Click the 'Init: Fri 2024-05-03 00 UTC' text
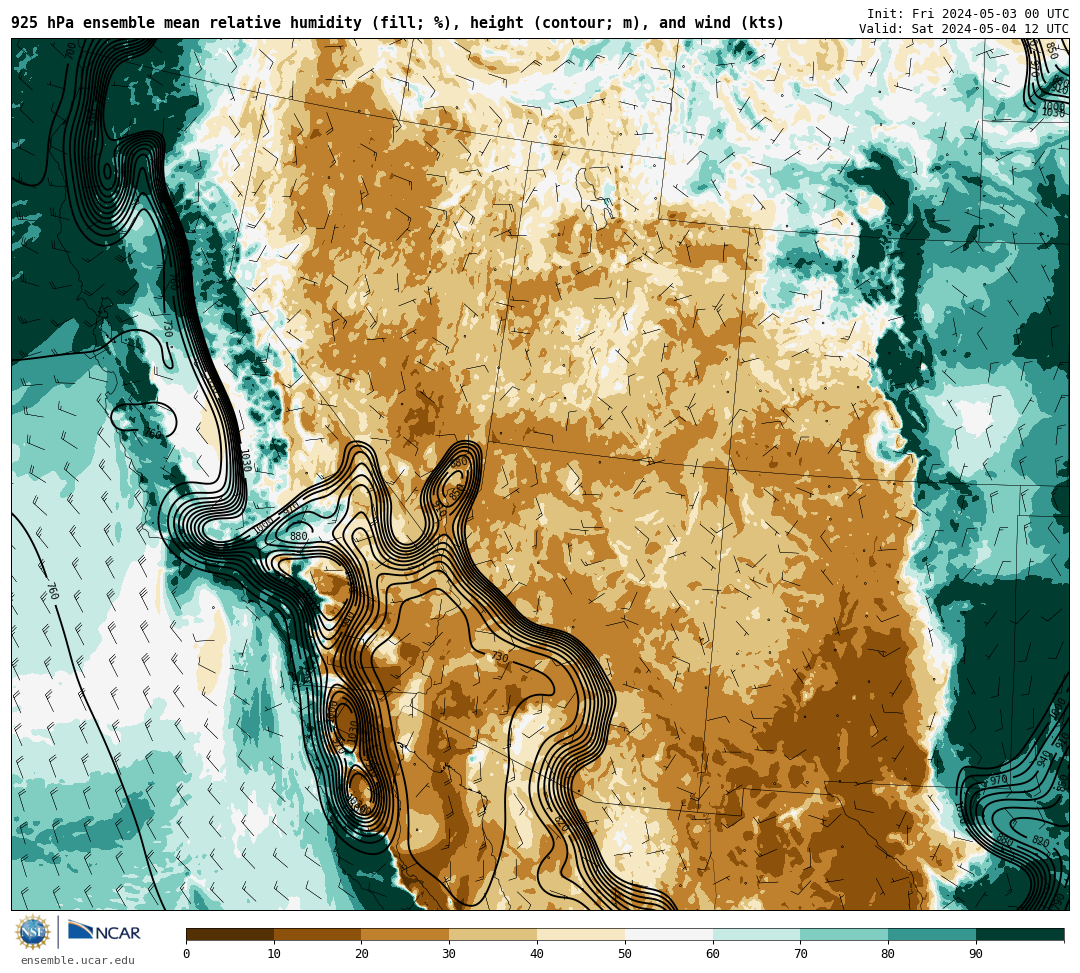Image resolution: width=1080 pixels, height=973 pixels. click(968, 14)
